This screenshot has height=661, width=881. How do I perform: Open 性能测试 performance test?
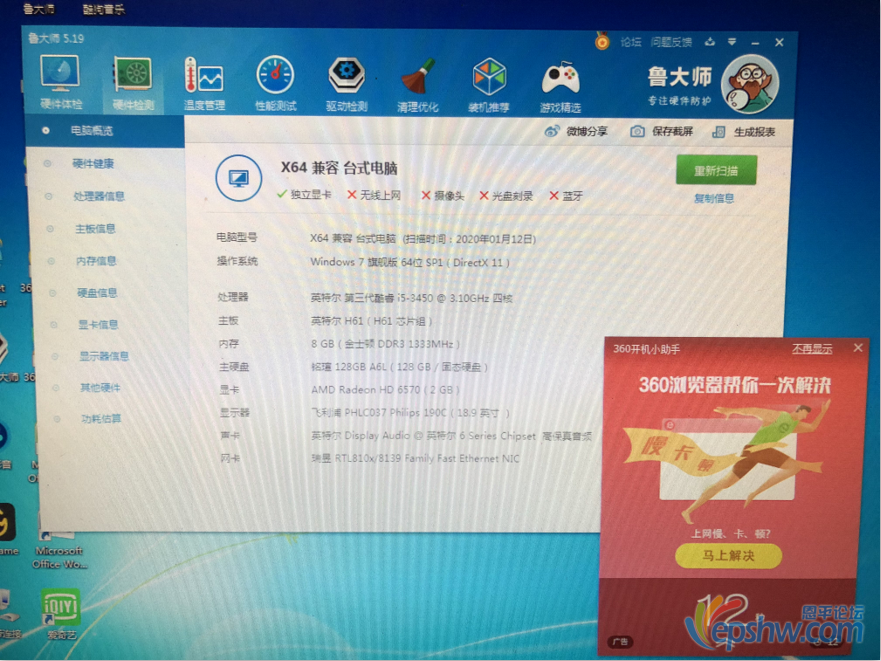pos(275,84)
